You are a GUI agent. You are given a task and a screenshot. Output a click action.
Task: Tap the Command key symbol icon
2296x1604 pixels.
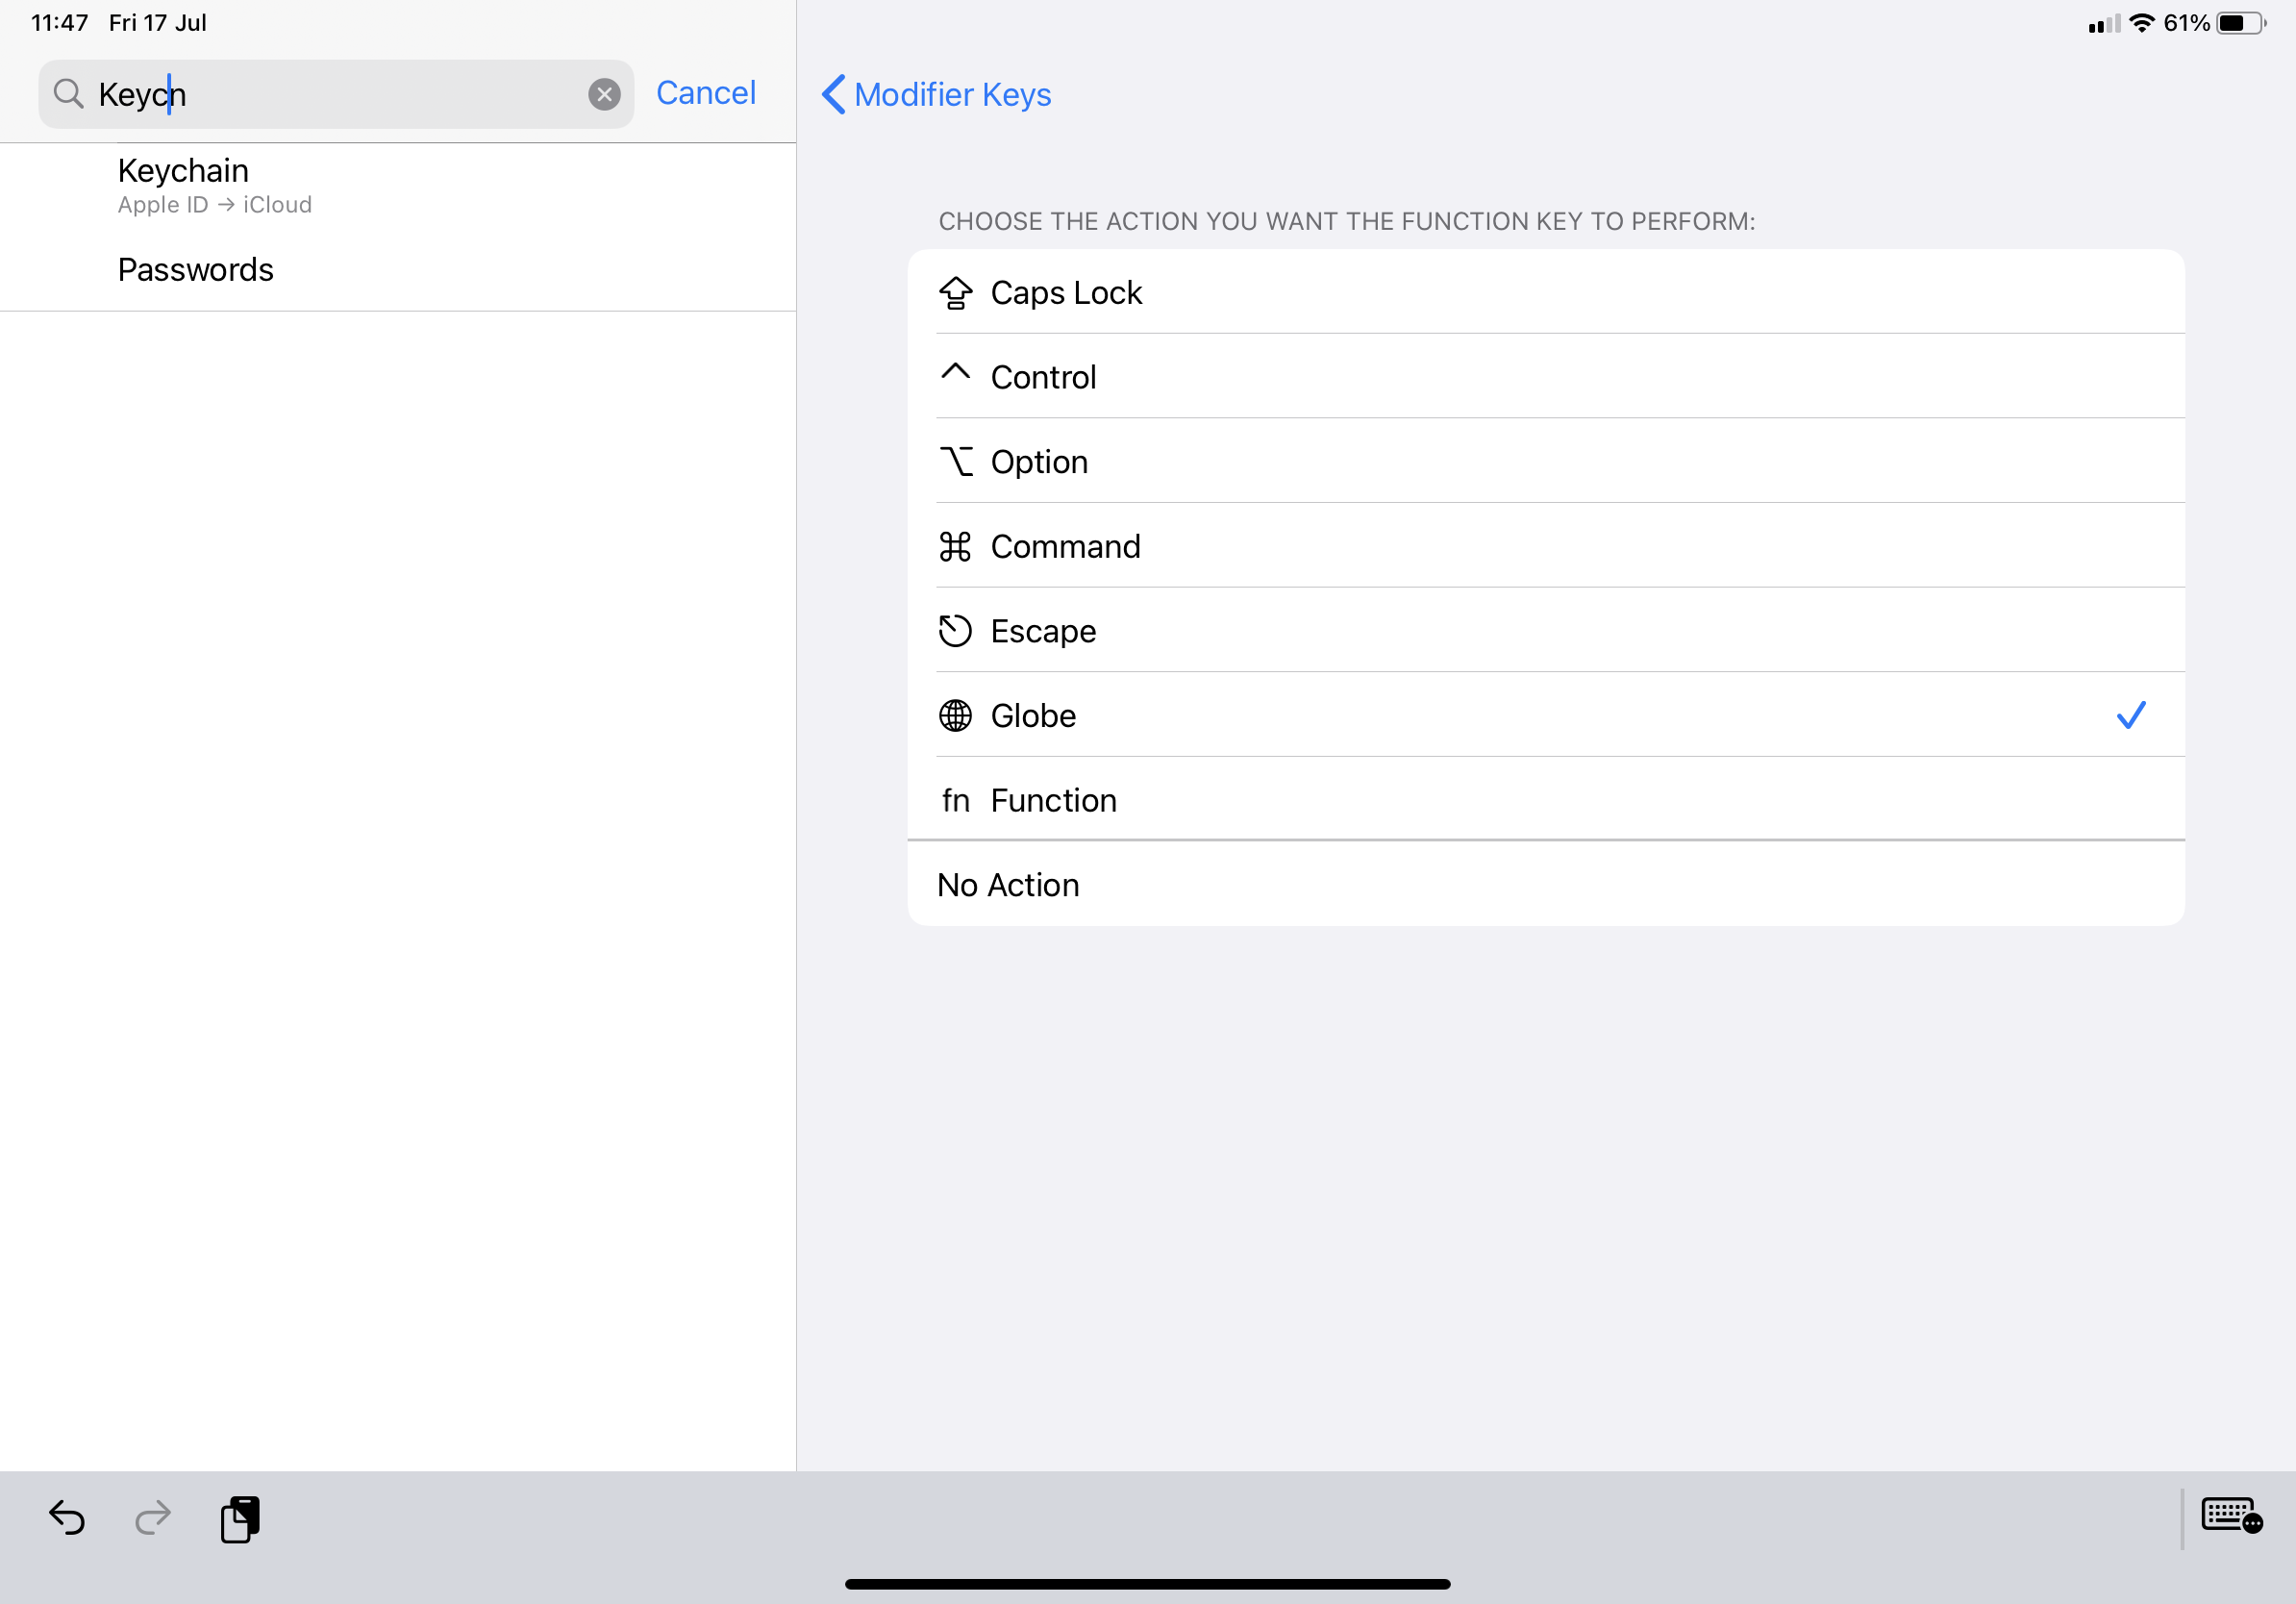(x=955, y=547)
